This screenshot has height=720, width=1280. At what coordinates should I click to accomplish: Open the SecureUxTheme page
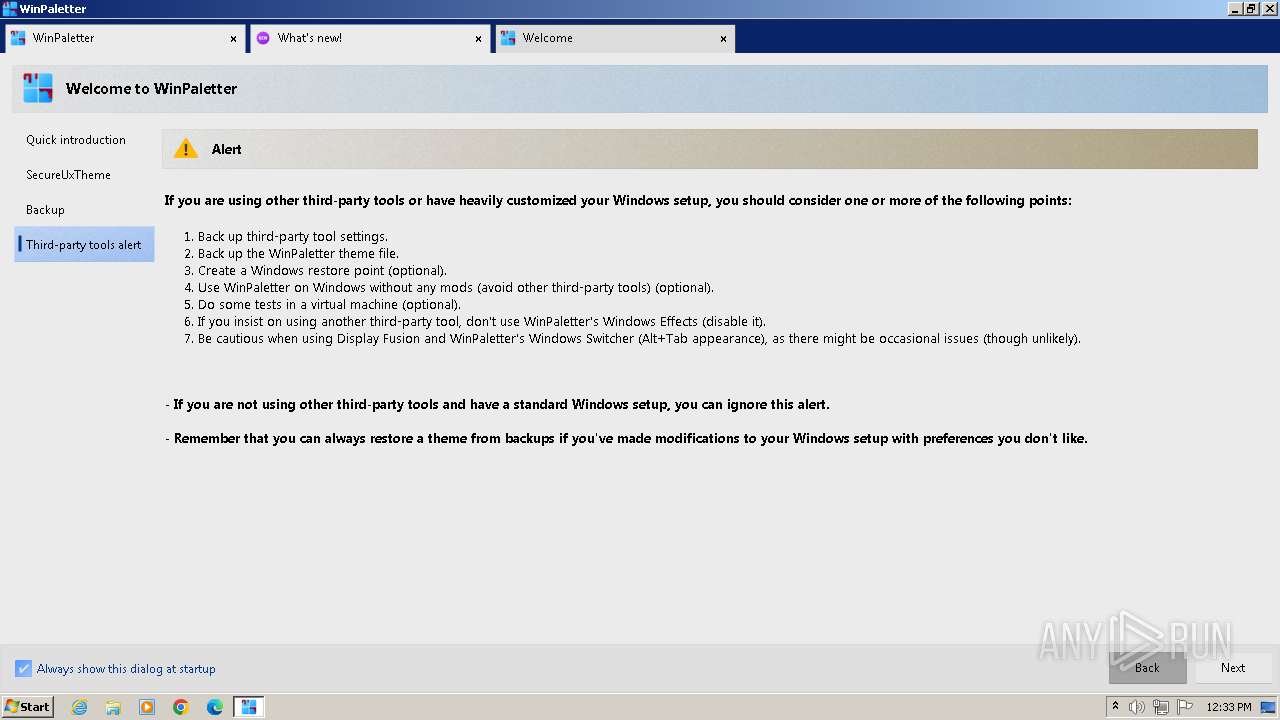coord(84,175)
